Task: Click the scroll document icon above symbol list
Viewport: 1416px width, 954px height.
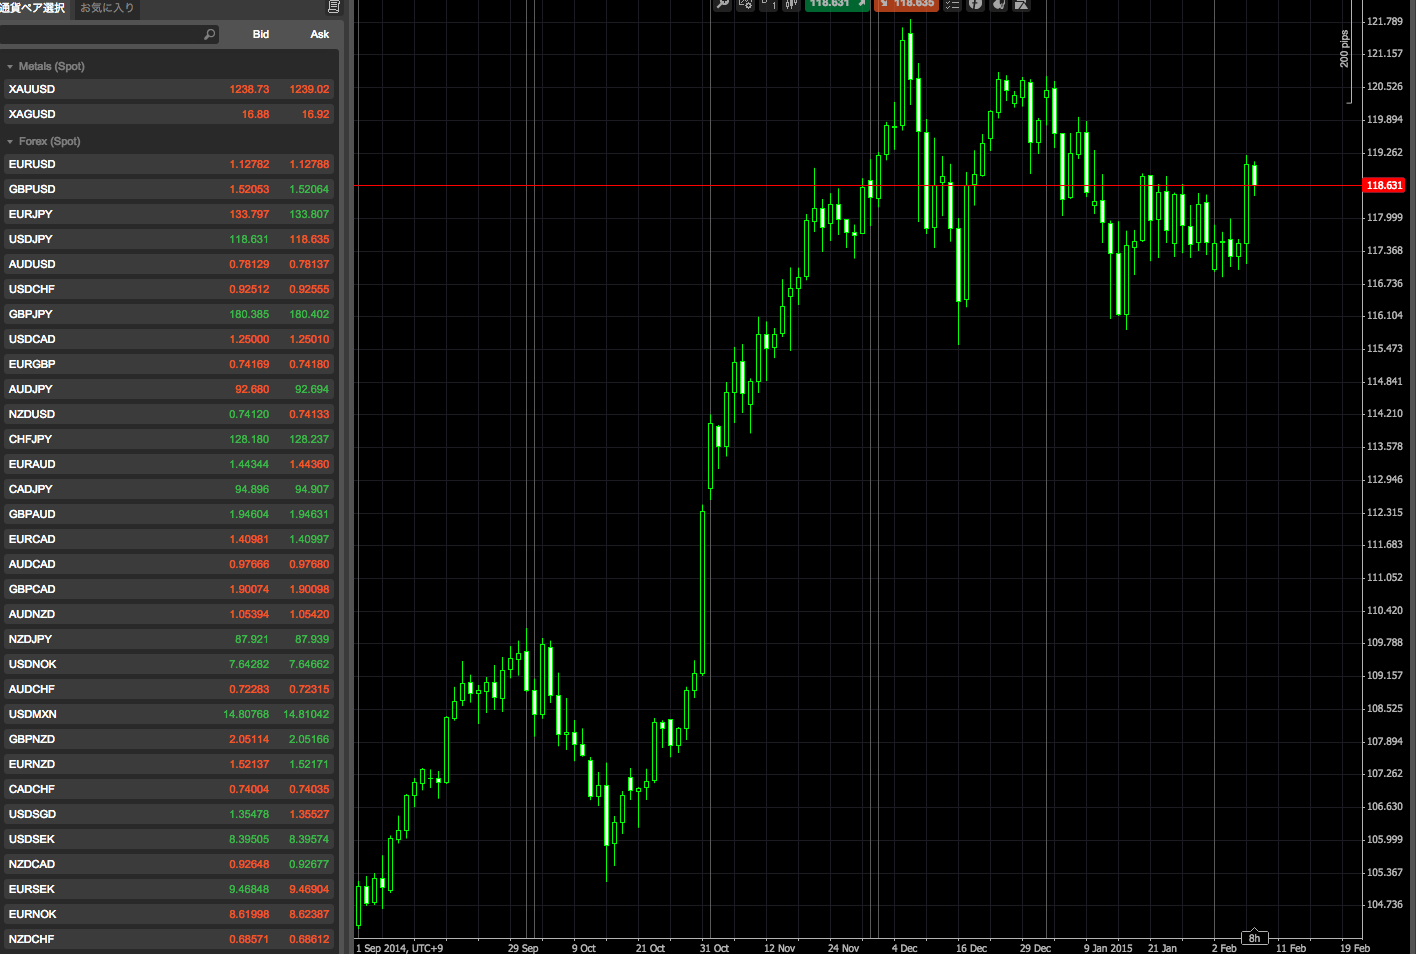Action: coord(334,7)
